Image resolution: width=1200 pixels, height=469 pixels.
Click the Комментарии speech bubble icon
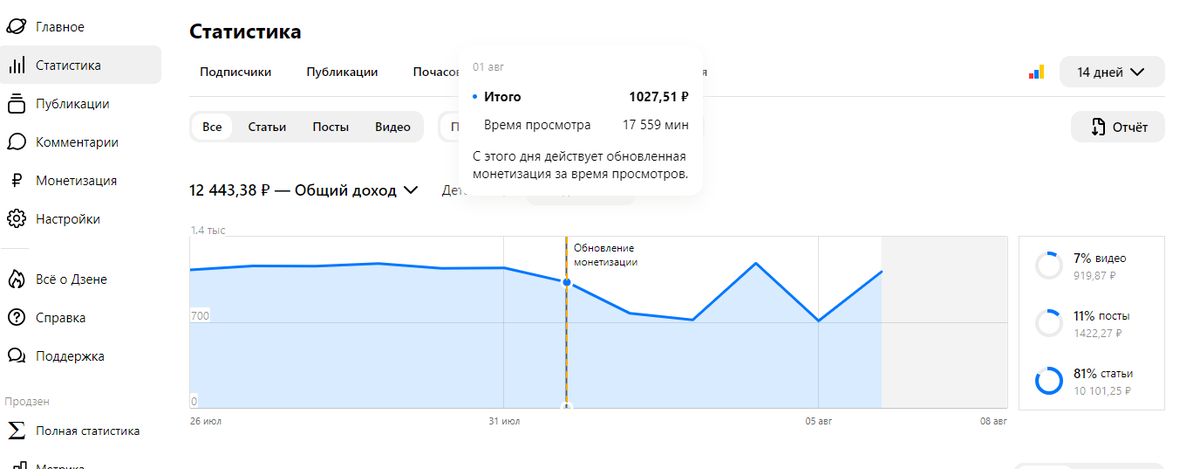(17, 142)
